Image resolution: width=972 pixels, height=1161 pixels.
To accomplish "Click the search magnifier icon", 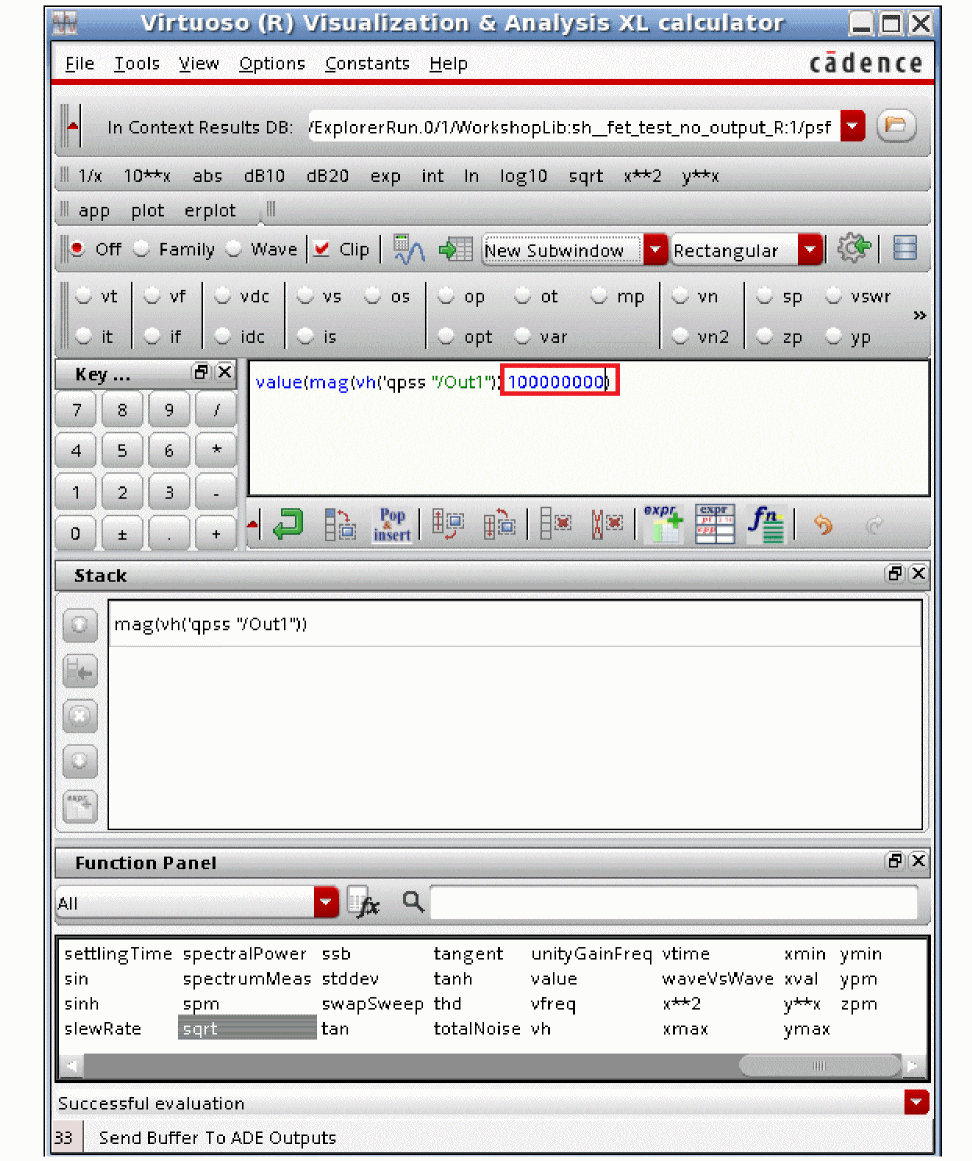I will point(412,901).
